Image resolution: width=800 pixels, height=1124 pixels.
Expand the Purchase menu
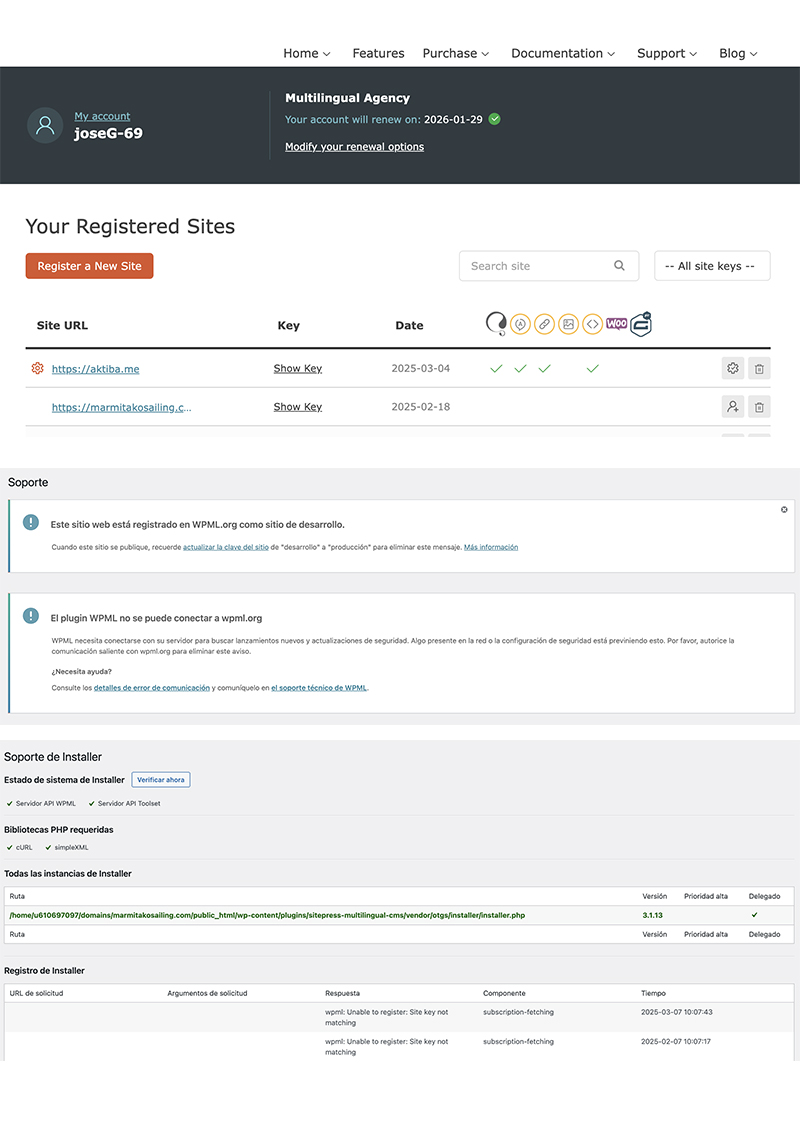point(456,53)
